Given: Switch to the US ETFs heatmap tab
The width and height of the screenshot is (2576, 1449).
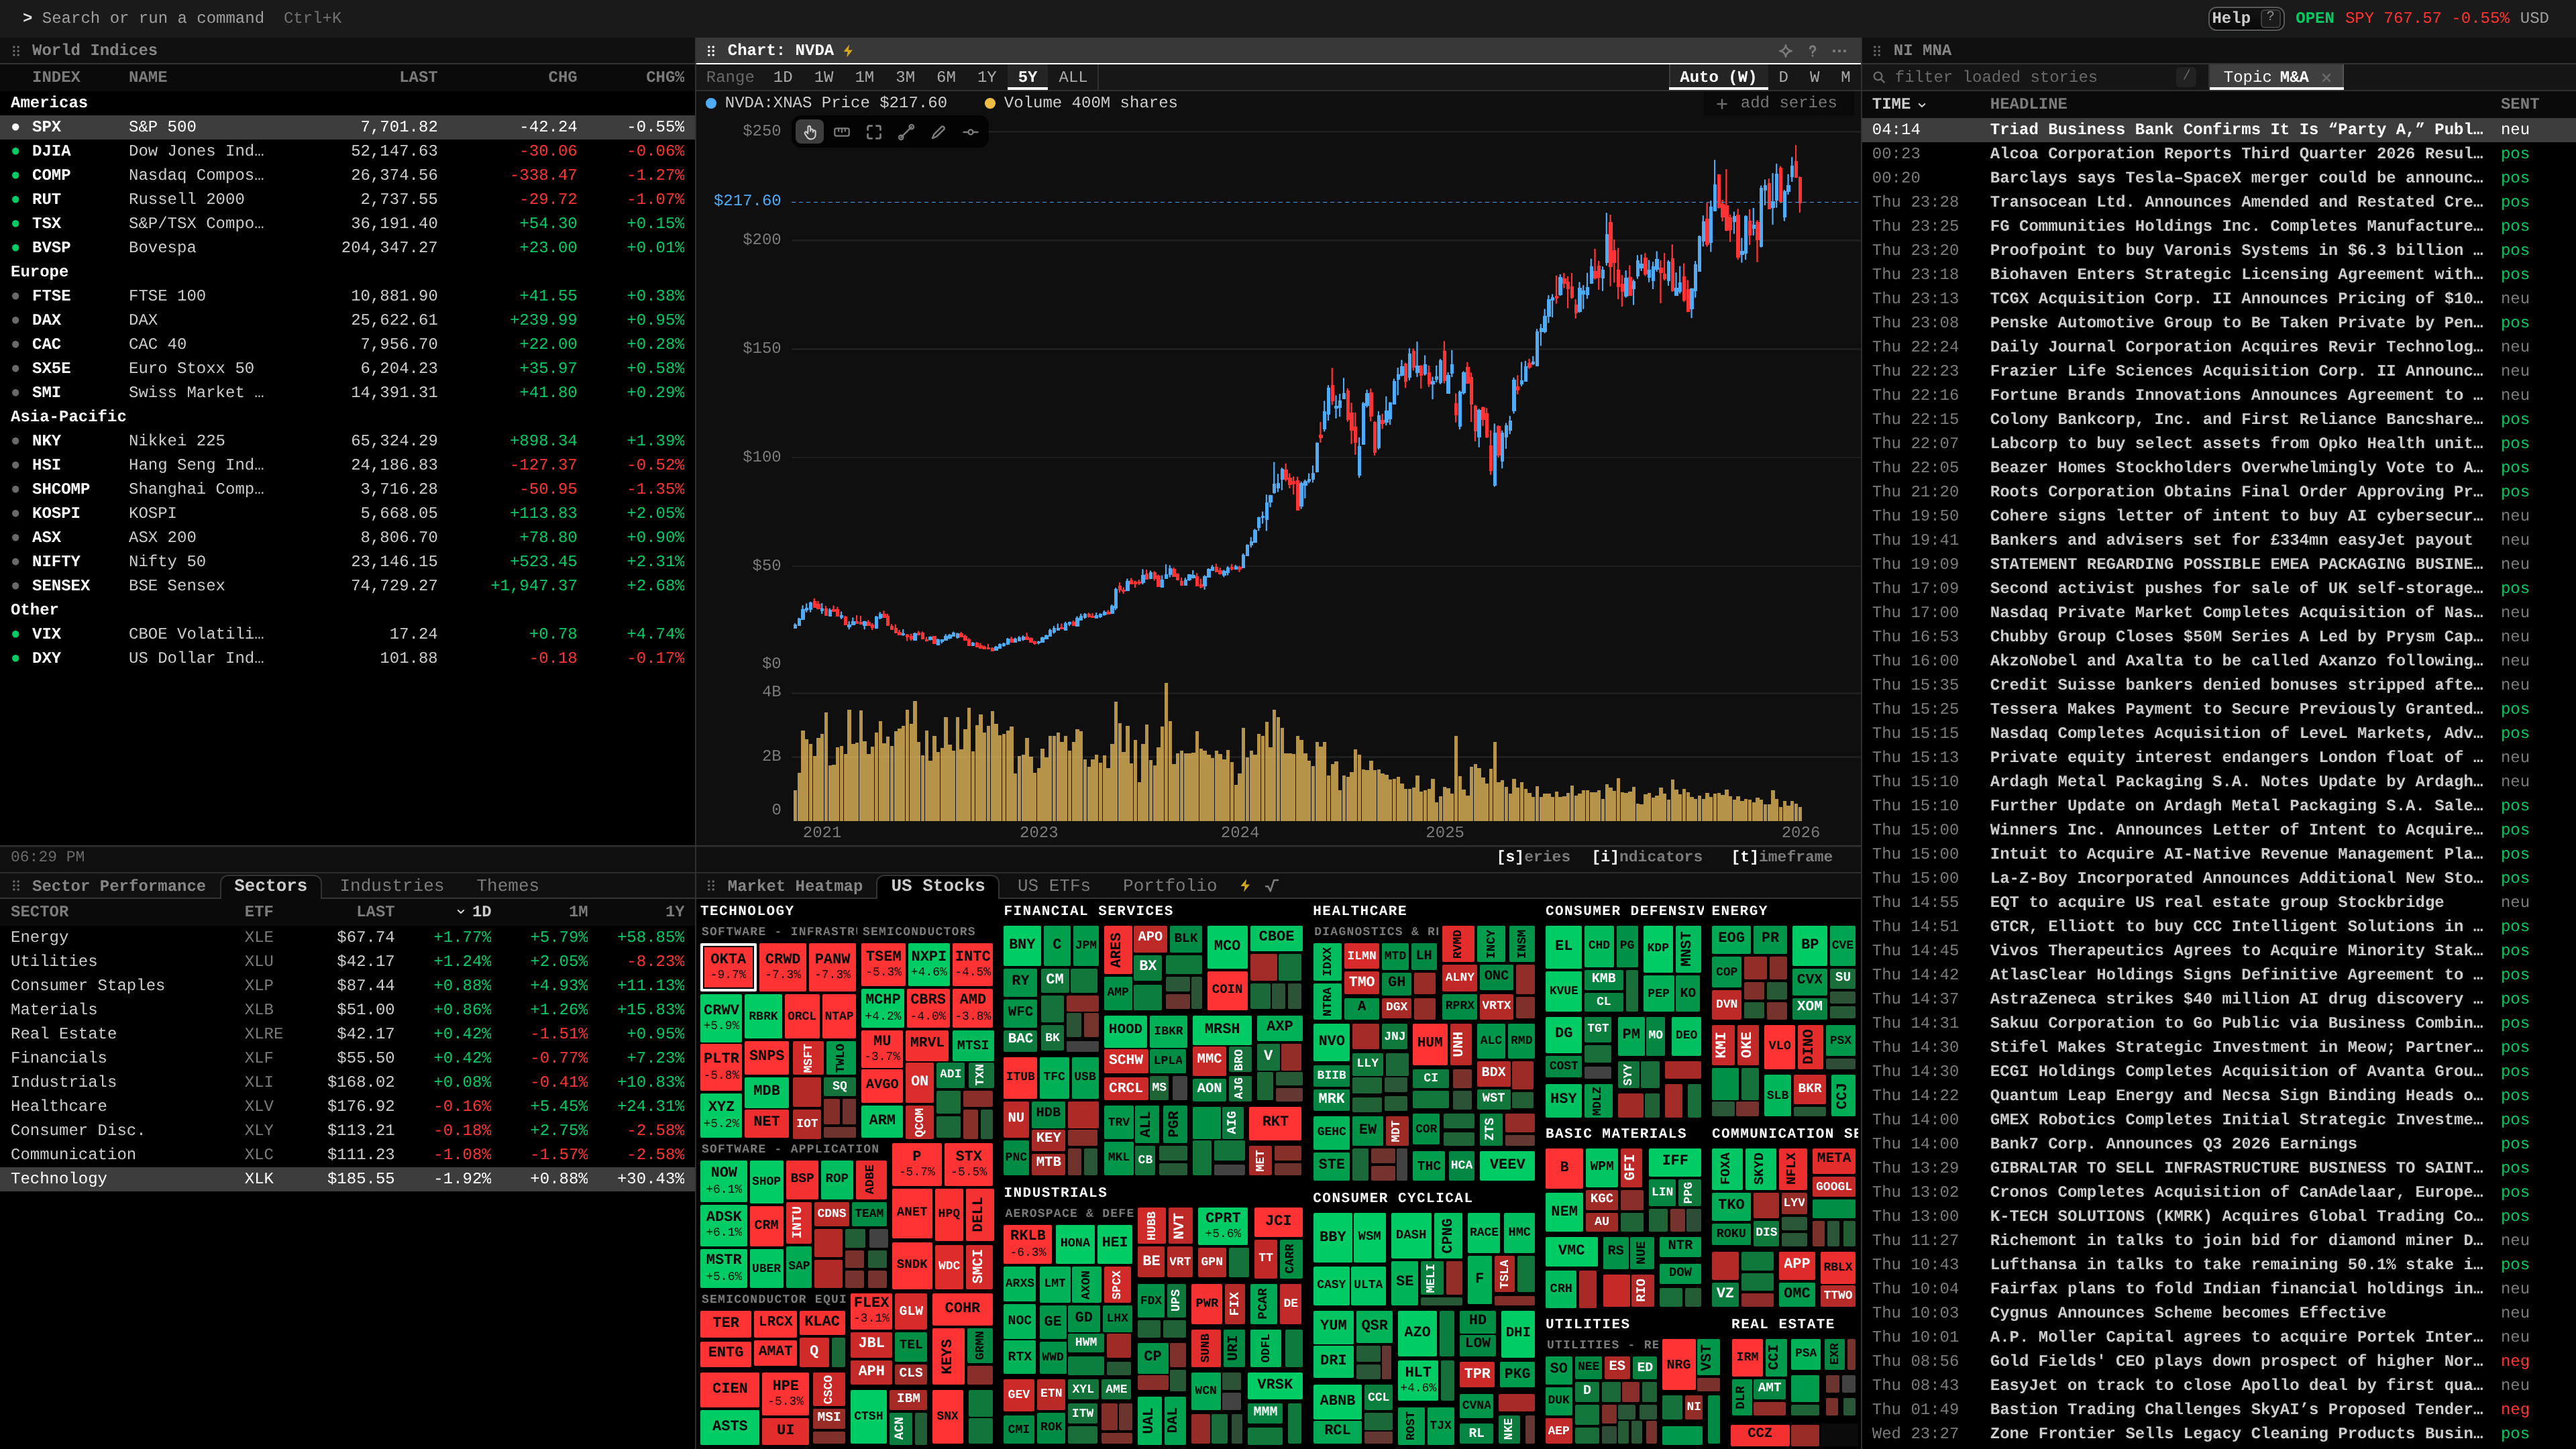Looking at the screenshot, I should point(1054,886).
